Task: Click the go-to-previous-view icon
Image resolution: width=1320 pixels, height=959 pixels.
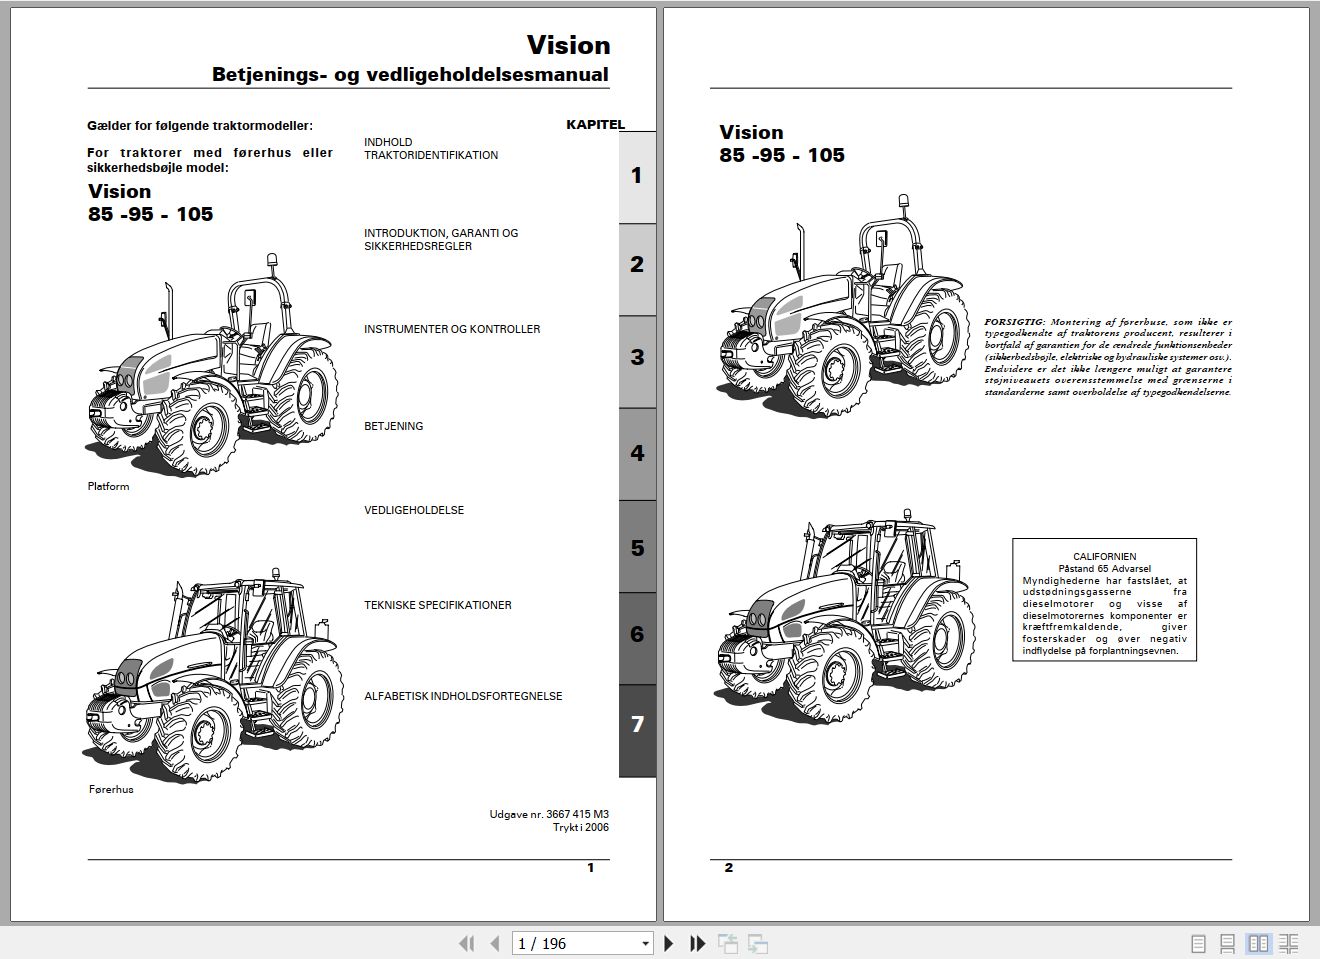Action: click(727, 943)
